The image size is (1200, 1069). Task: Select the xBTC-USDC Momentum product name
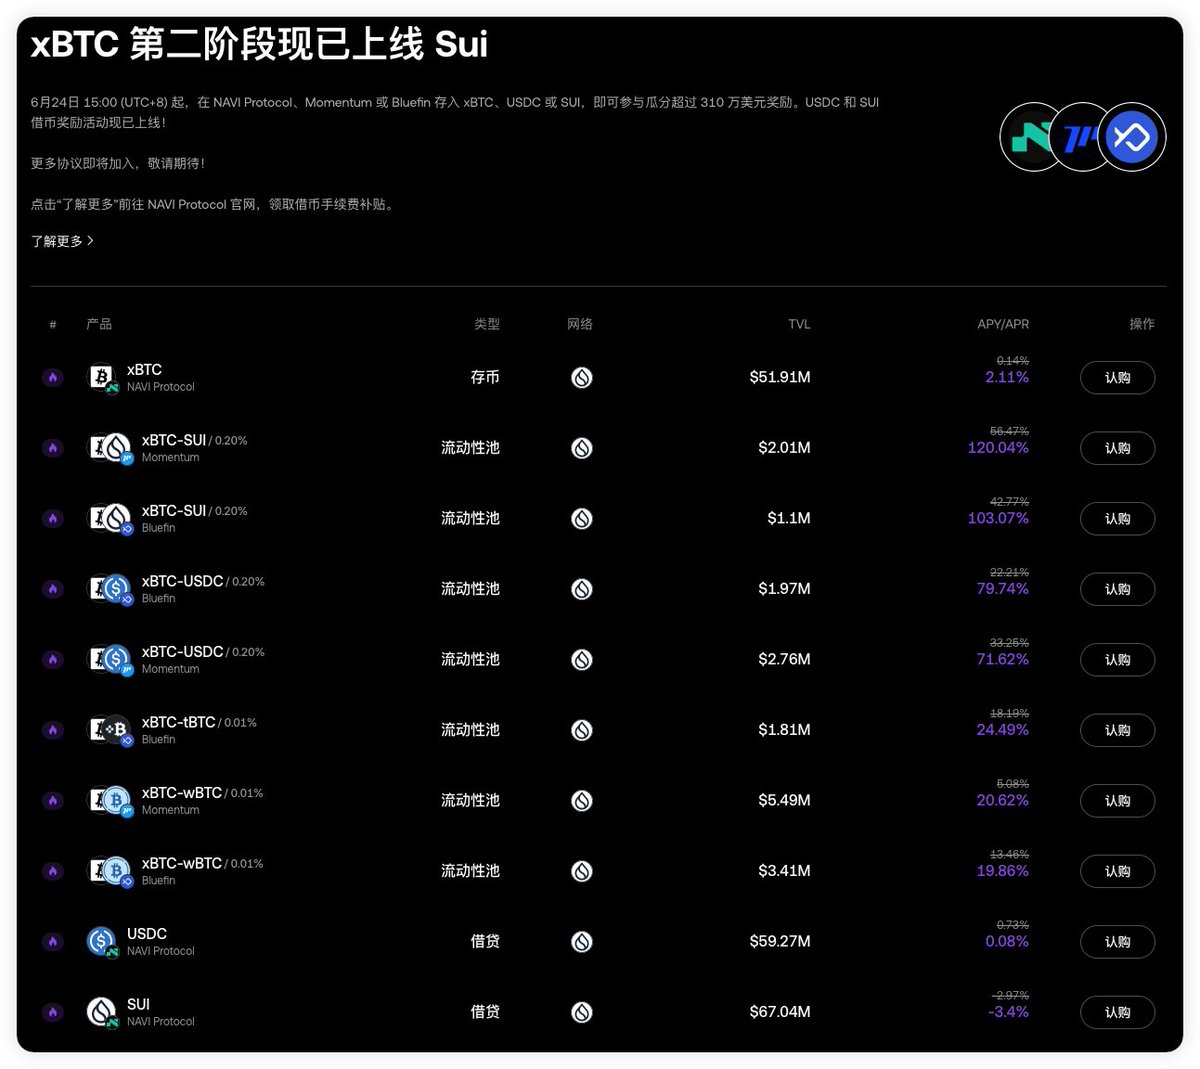click(x=182, y=652)
